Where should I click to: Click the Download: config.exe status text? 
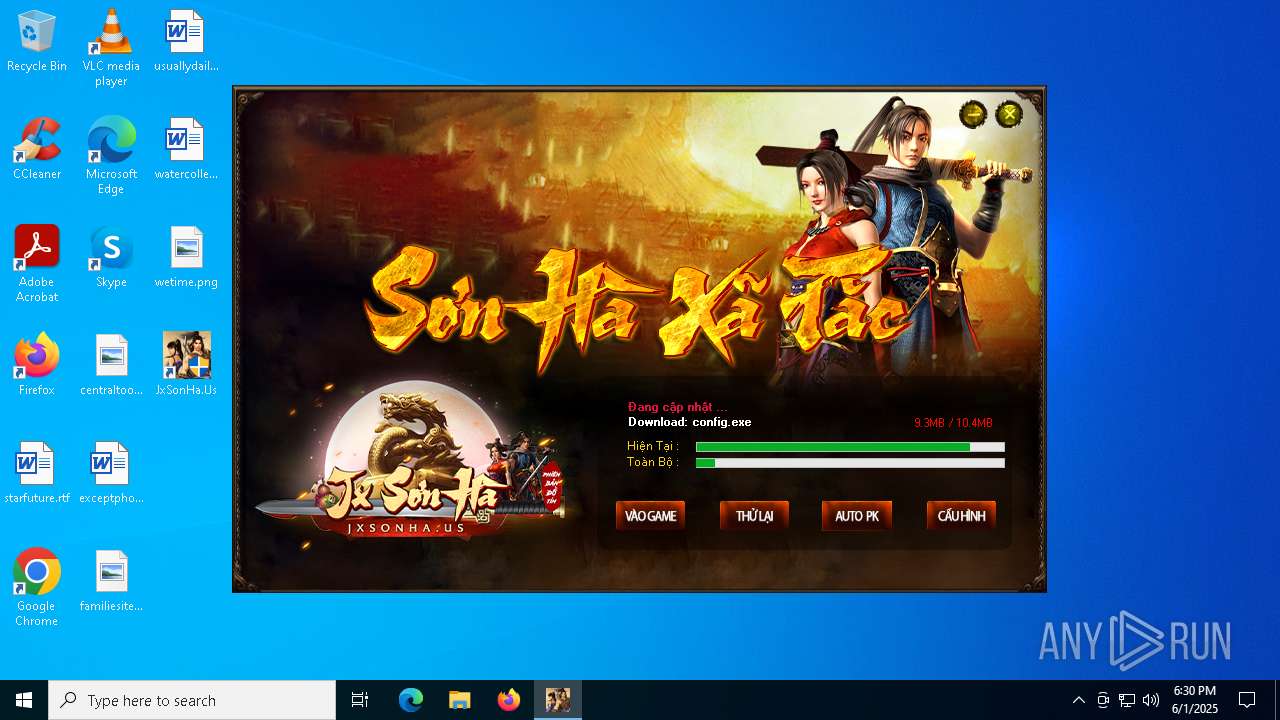pyautogui.click(x=689, y=422)
